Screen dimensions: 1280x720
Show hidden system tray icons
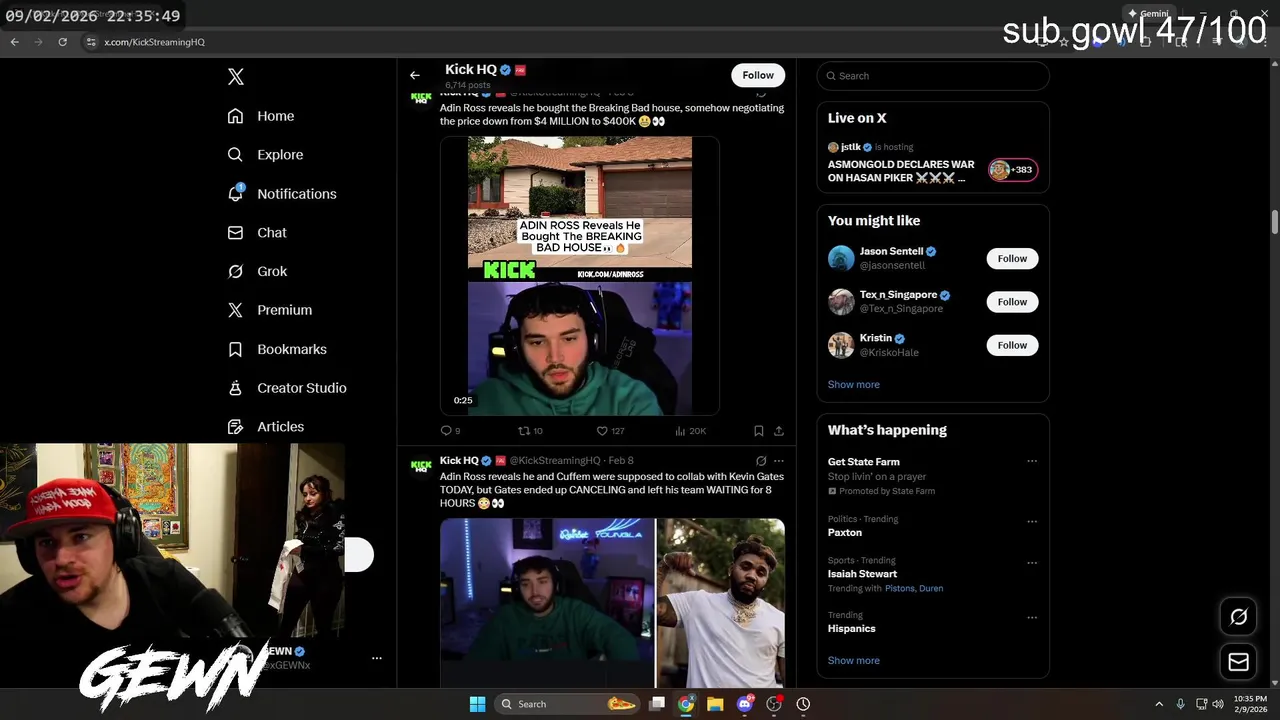click(x=1159, y=704)
